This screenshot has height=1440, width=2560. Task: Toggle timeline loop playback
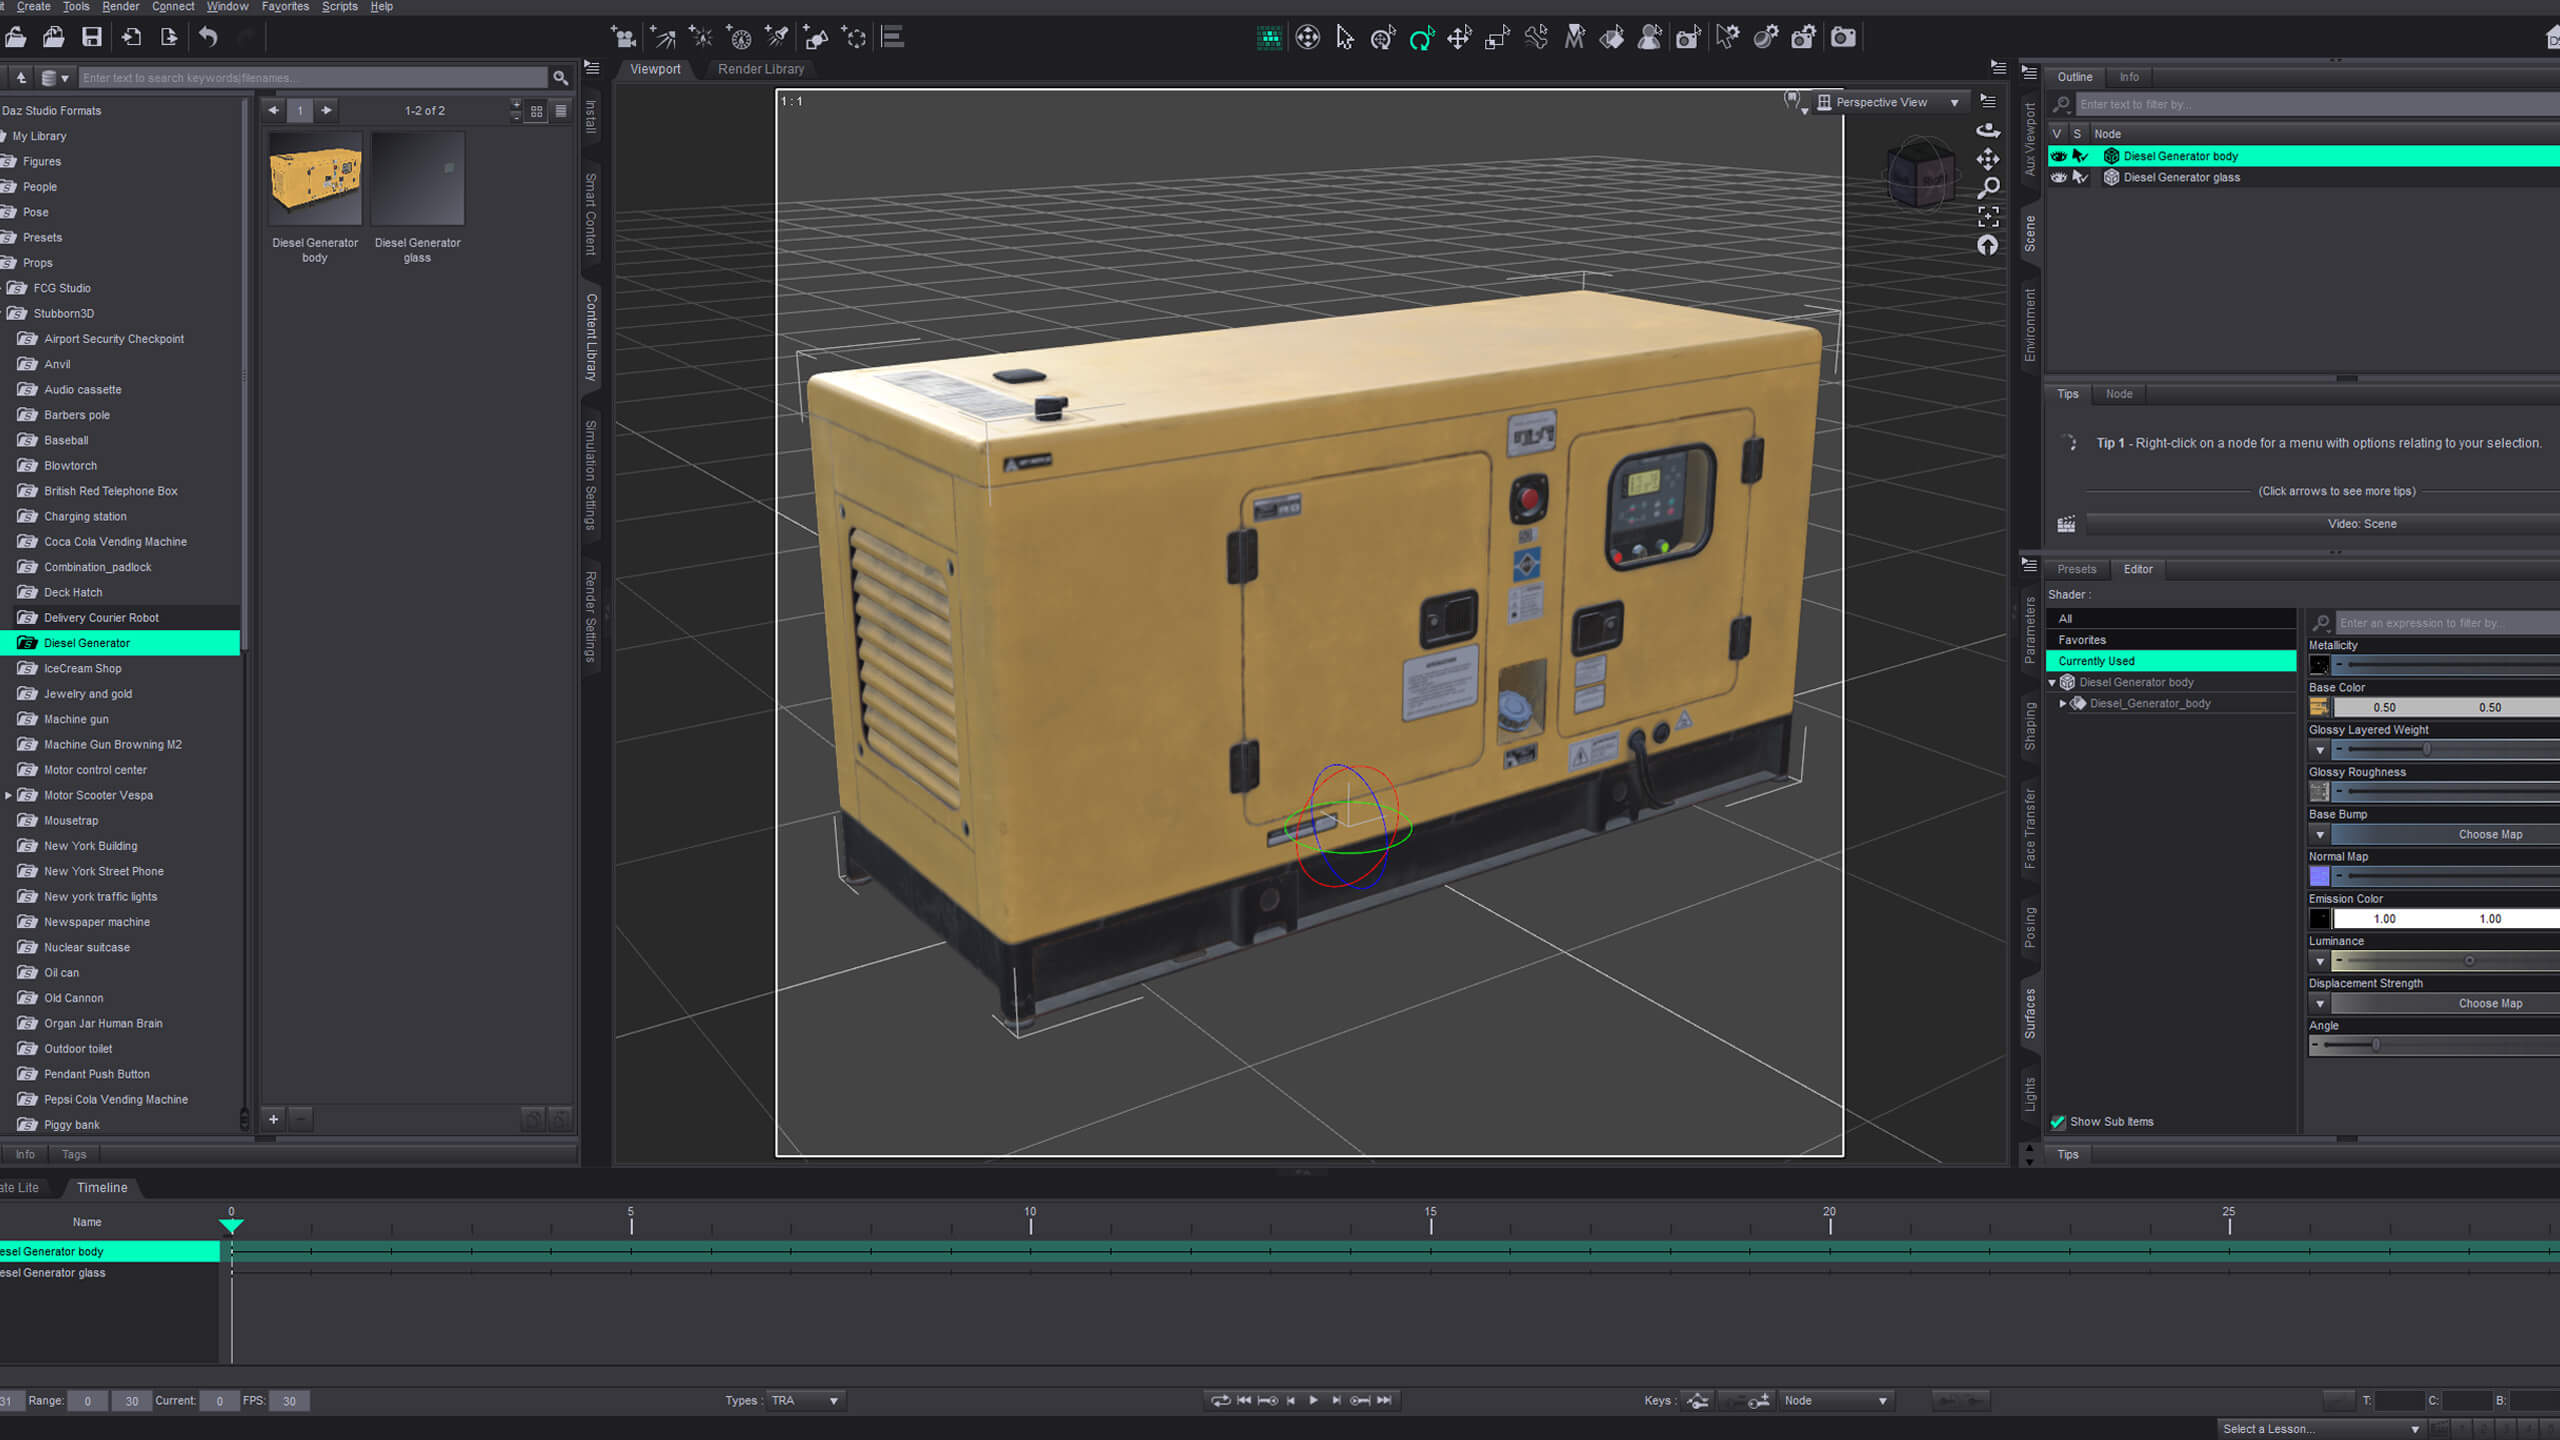pyautogui.click(x=1220, y=1401)
